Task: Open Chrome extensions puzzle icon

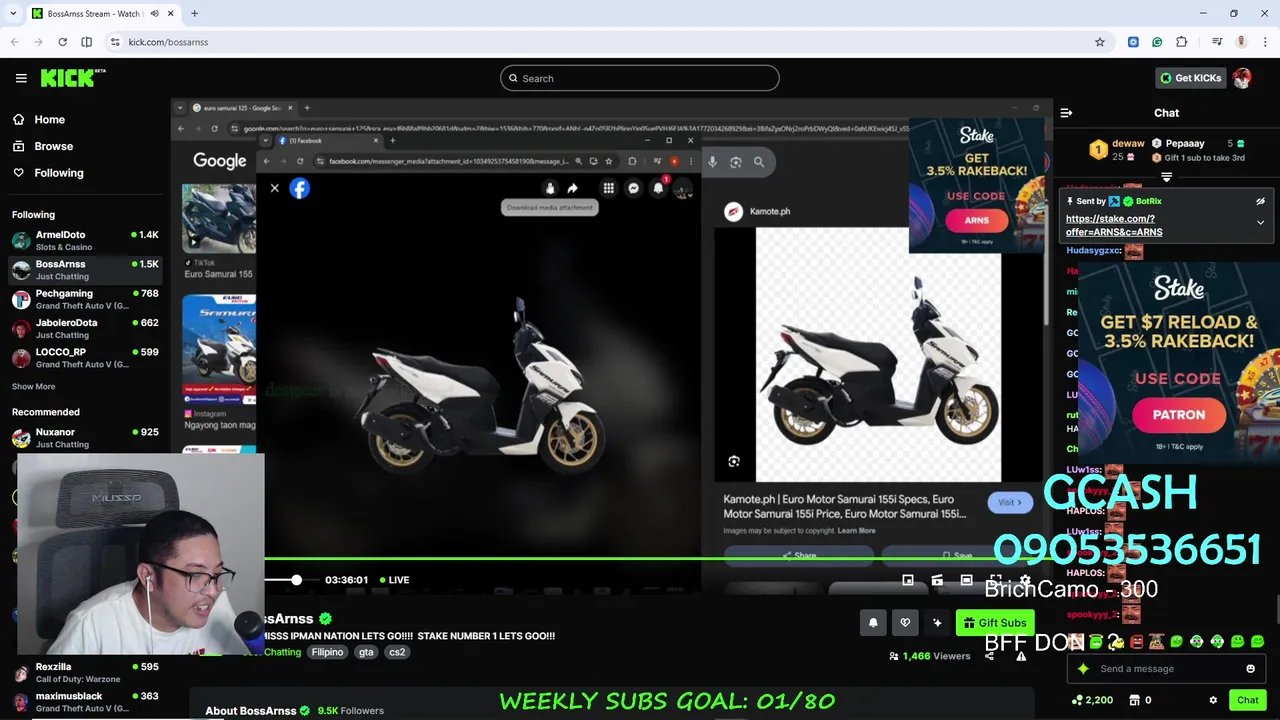Action: coord(1182,42)
